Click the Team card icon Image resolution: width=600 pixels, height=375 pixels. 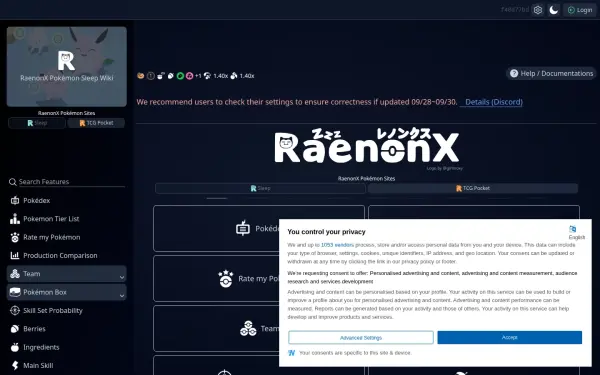tap(248, 328)
